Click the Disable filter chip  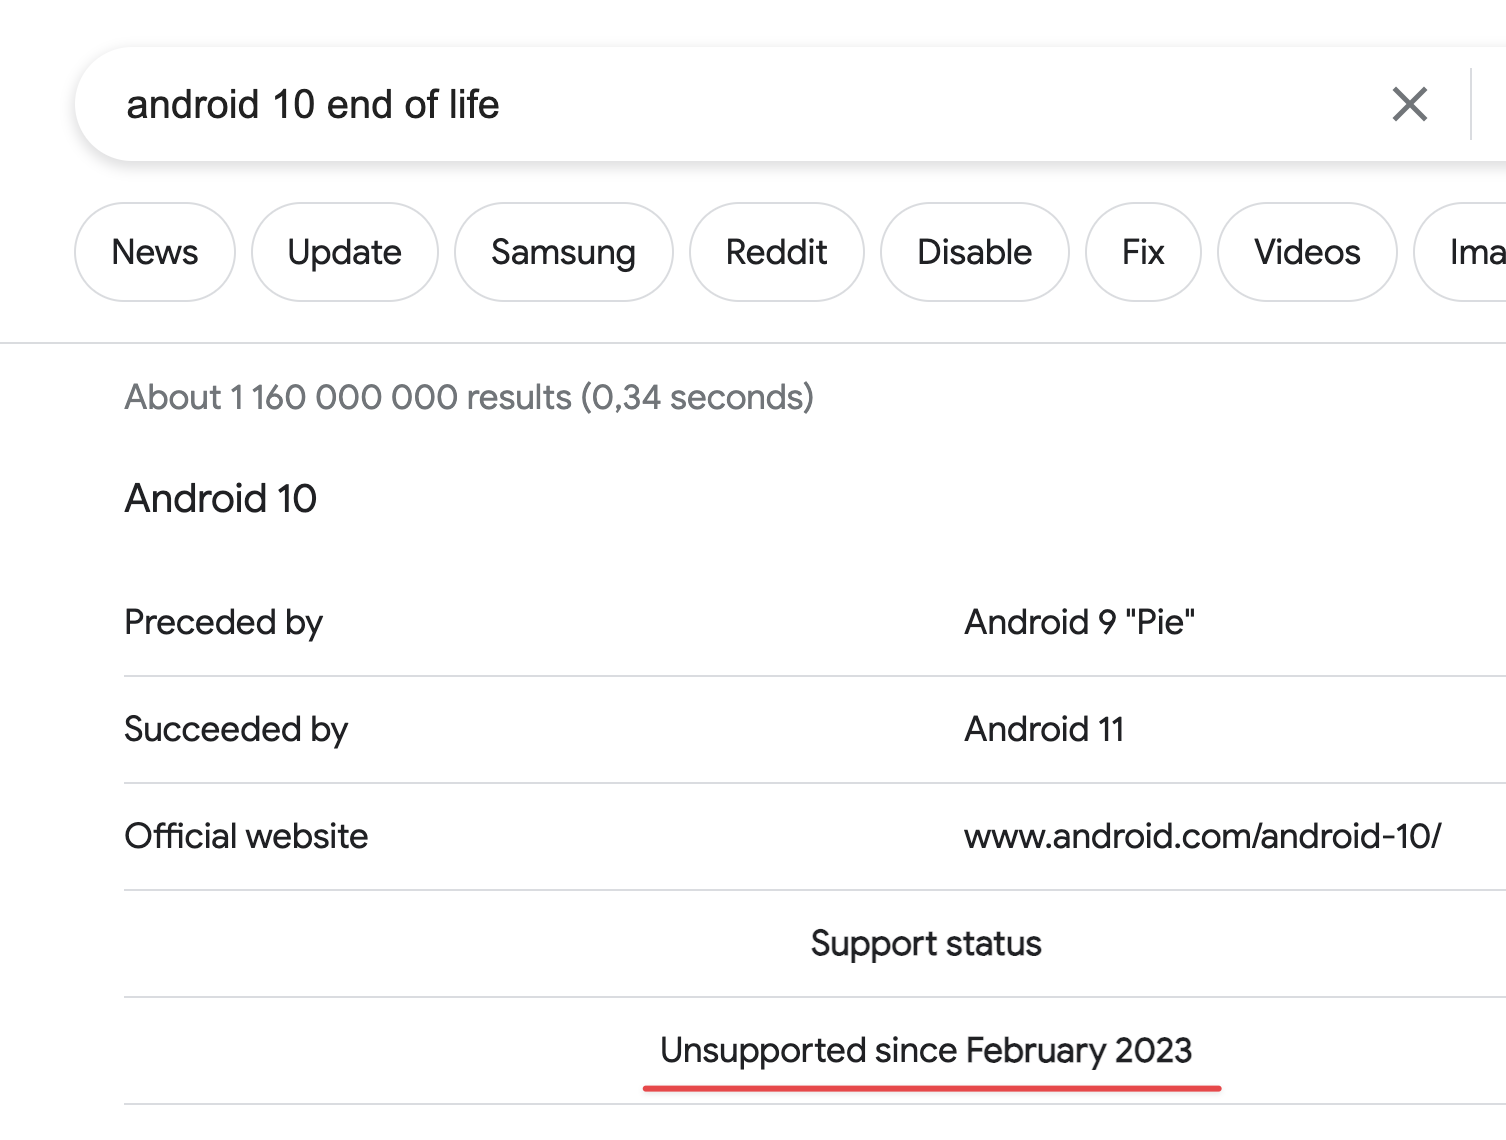point(974,252)
